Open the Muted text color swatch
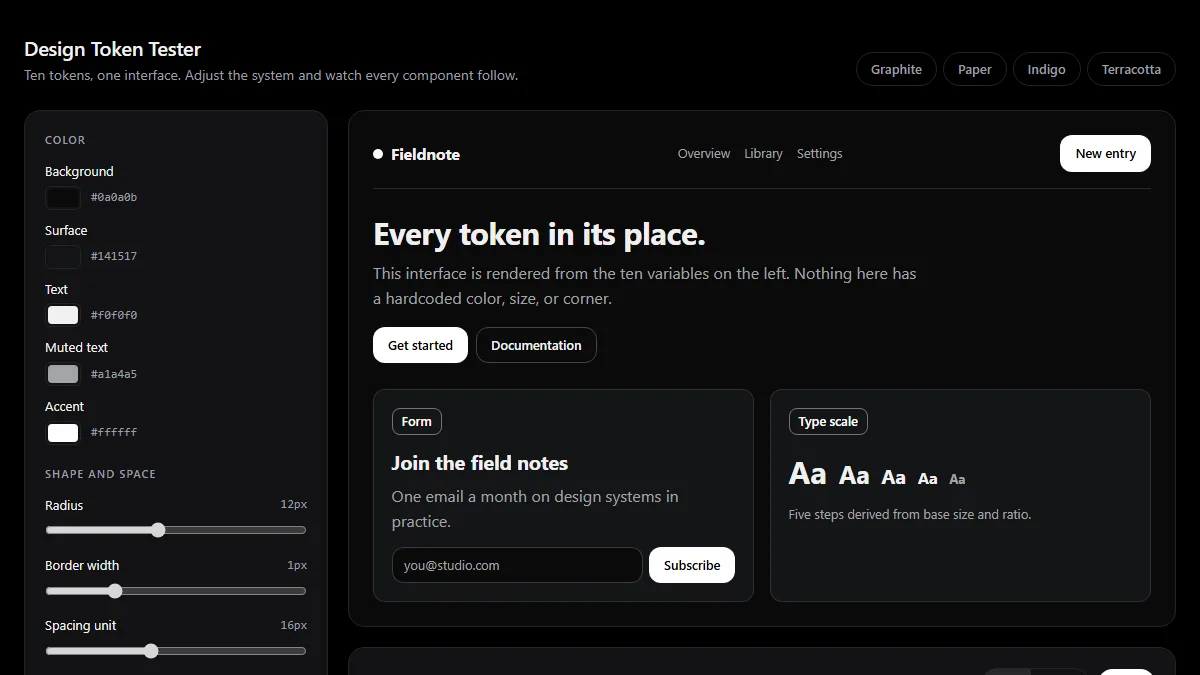 point(63,374)
